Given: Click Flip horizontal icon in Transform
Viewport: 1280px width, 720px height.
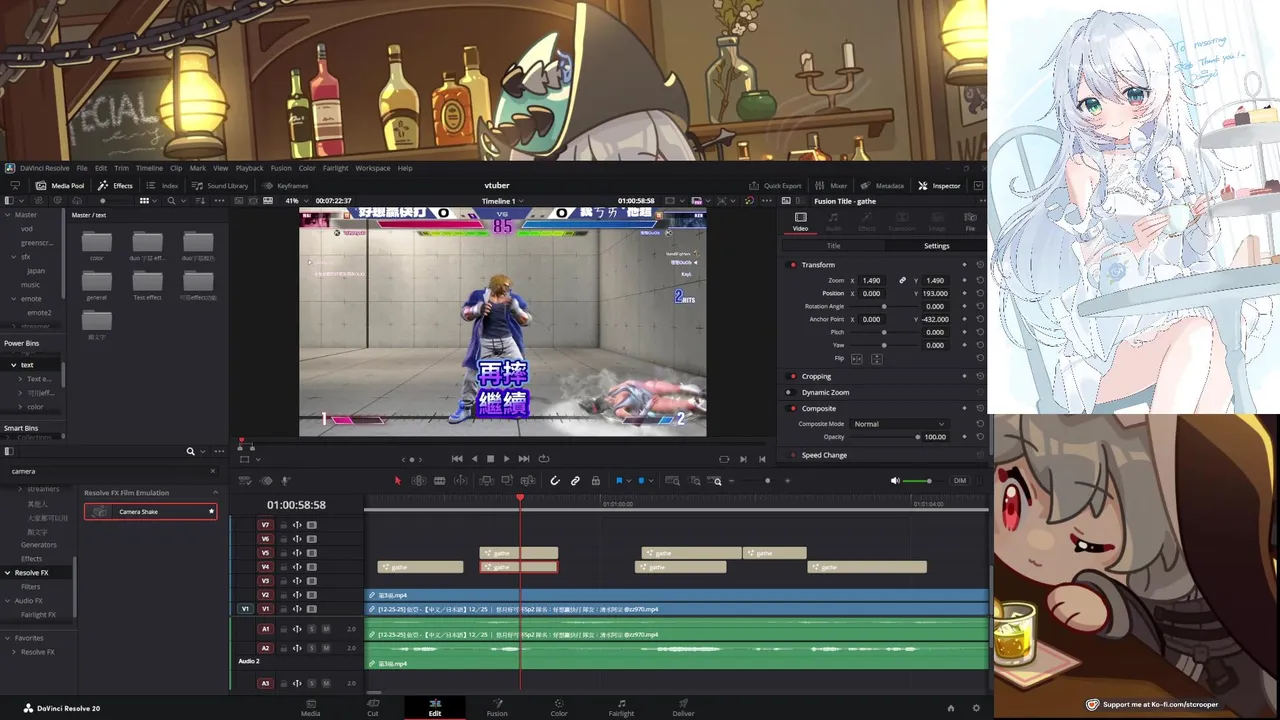Looking at the screenshot, I should pos(856,358).
